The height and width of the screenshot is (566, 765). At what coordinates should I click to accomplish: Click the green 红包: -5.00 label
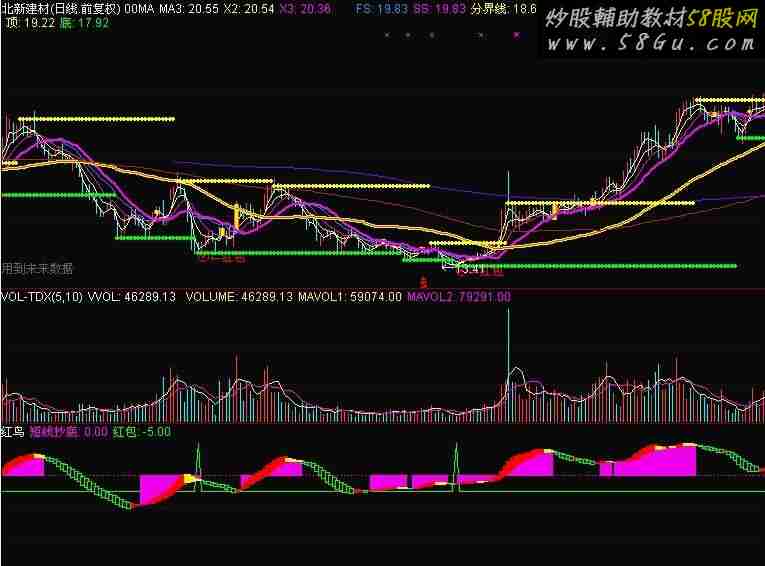coord(141,432)
